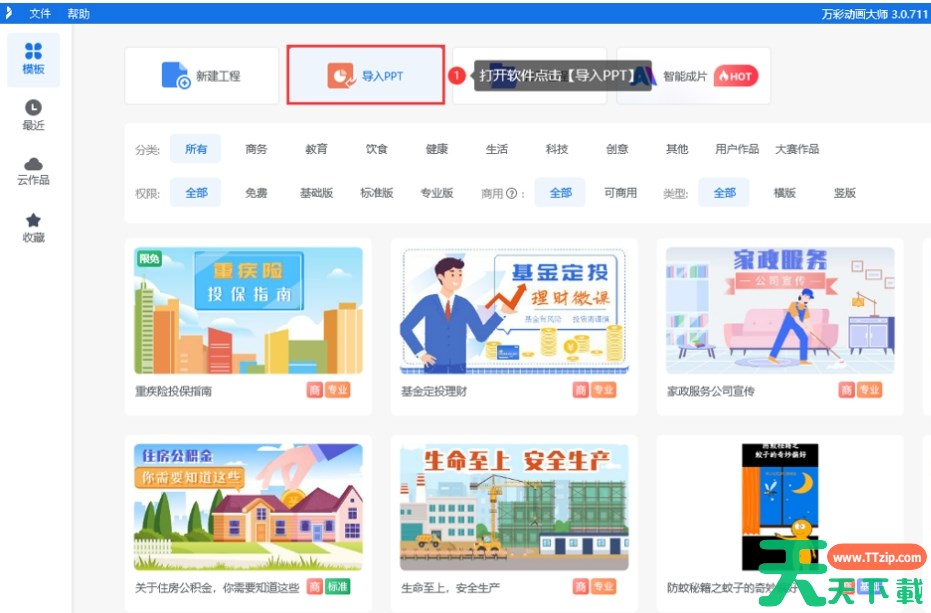Select the 科技 category filter
931x613 pixels.
[x=556, y=149]
